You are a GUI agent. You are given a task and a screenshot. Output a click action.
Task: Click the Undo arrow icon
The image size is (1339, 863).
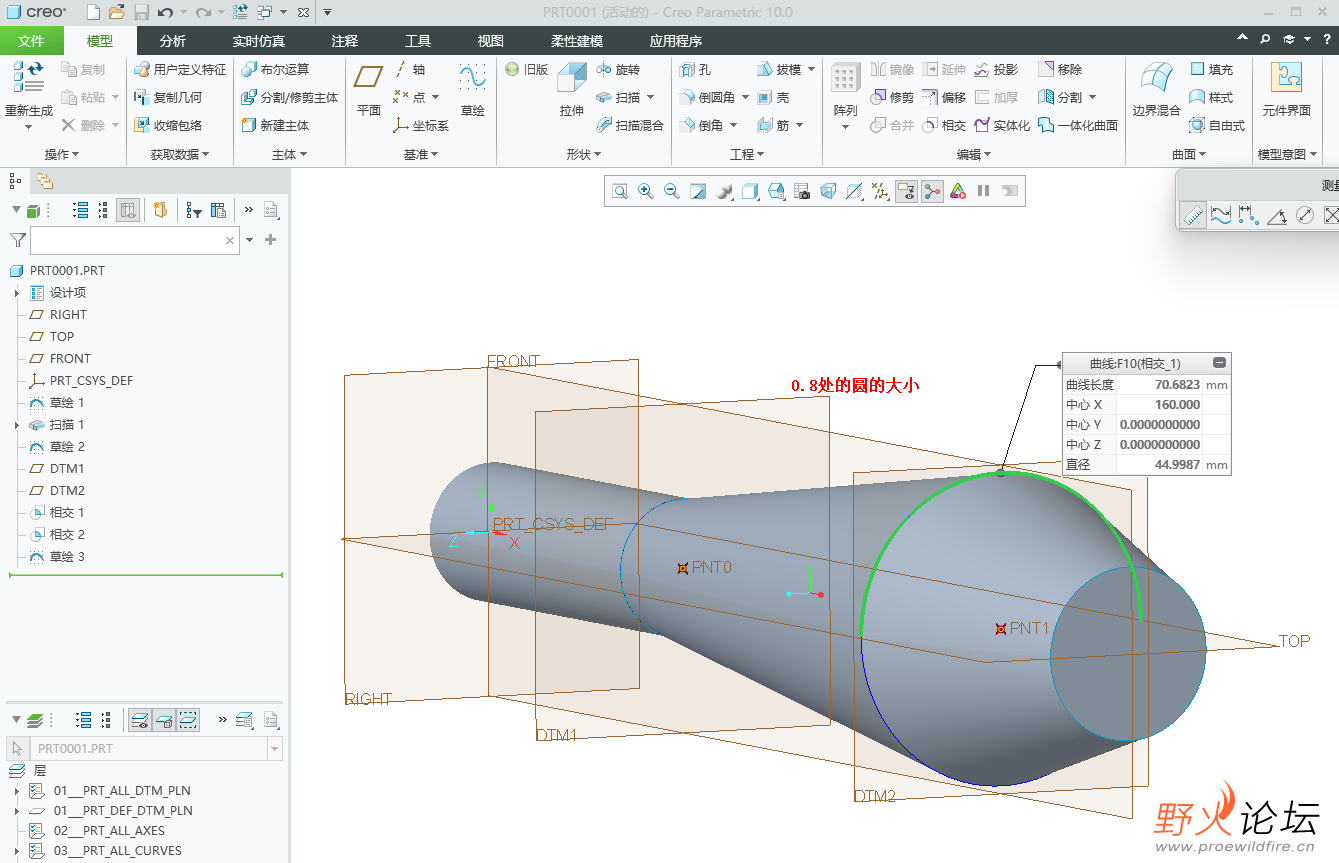(165, 12)
